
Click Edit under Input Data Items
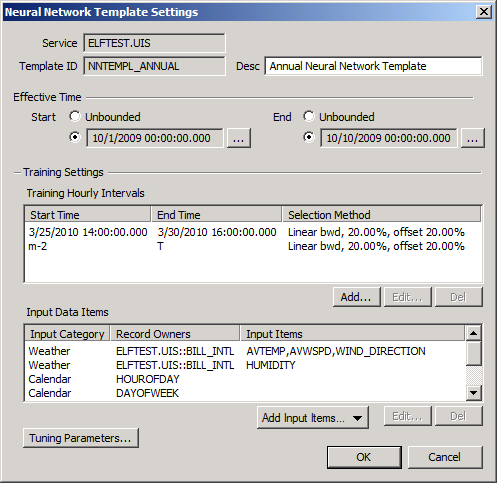pyautogui.click(x=408, y=416)
